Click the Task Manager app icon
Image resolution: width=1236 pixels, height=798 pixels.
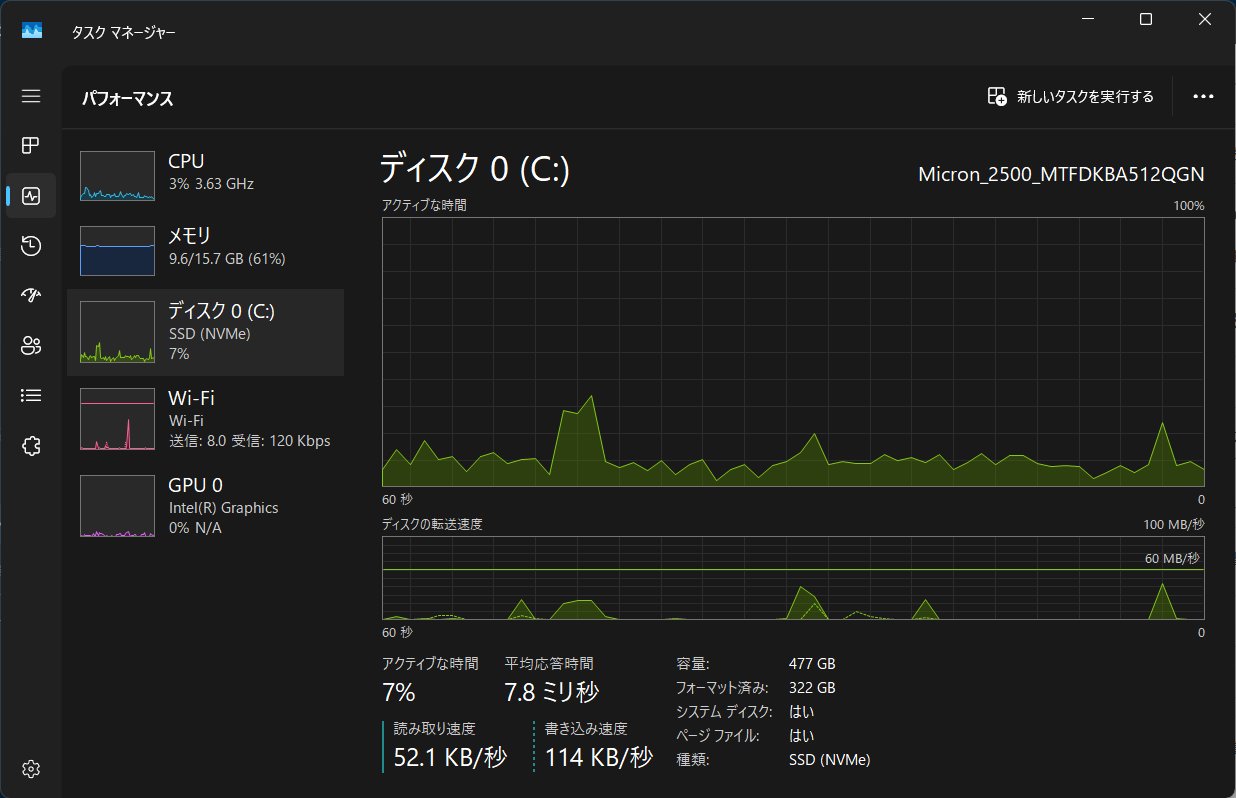coord(32,31)
